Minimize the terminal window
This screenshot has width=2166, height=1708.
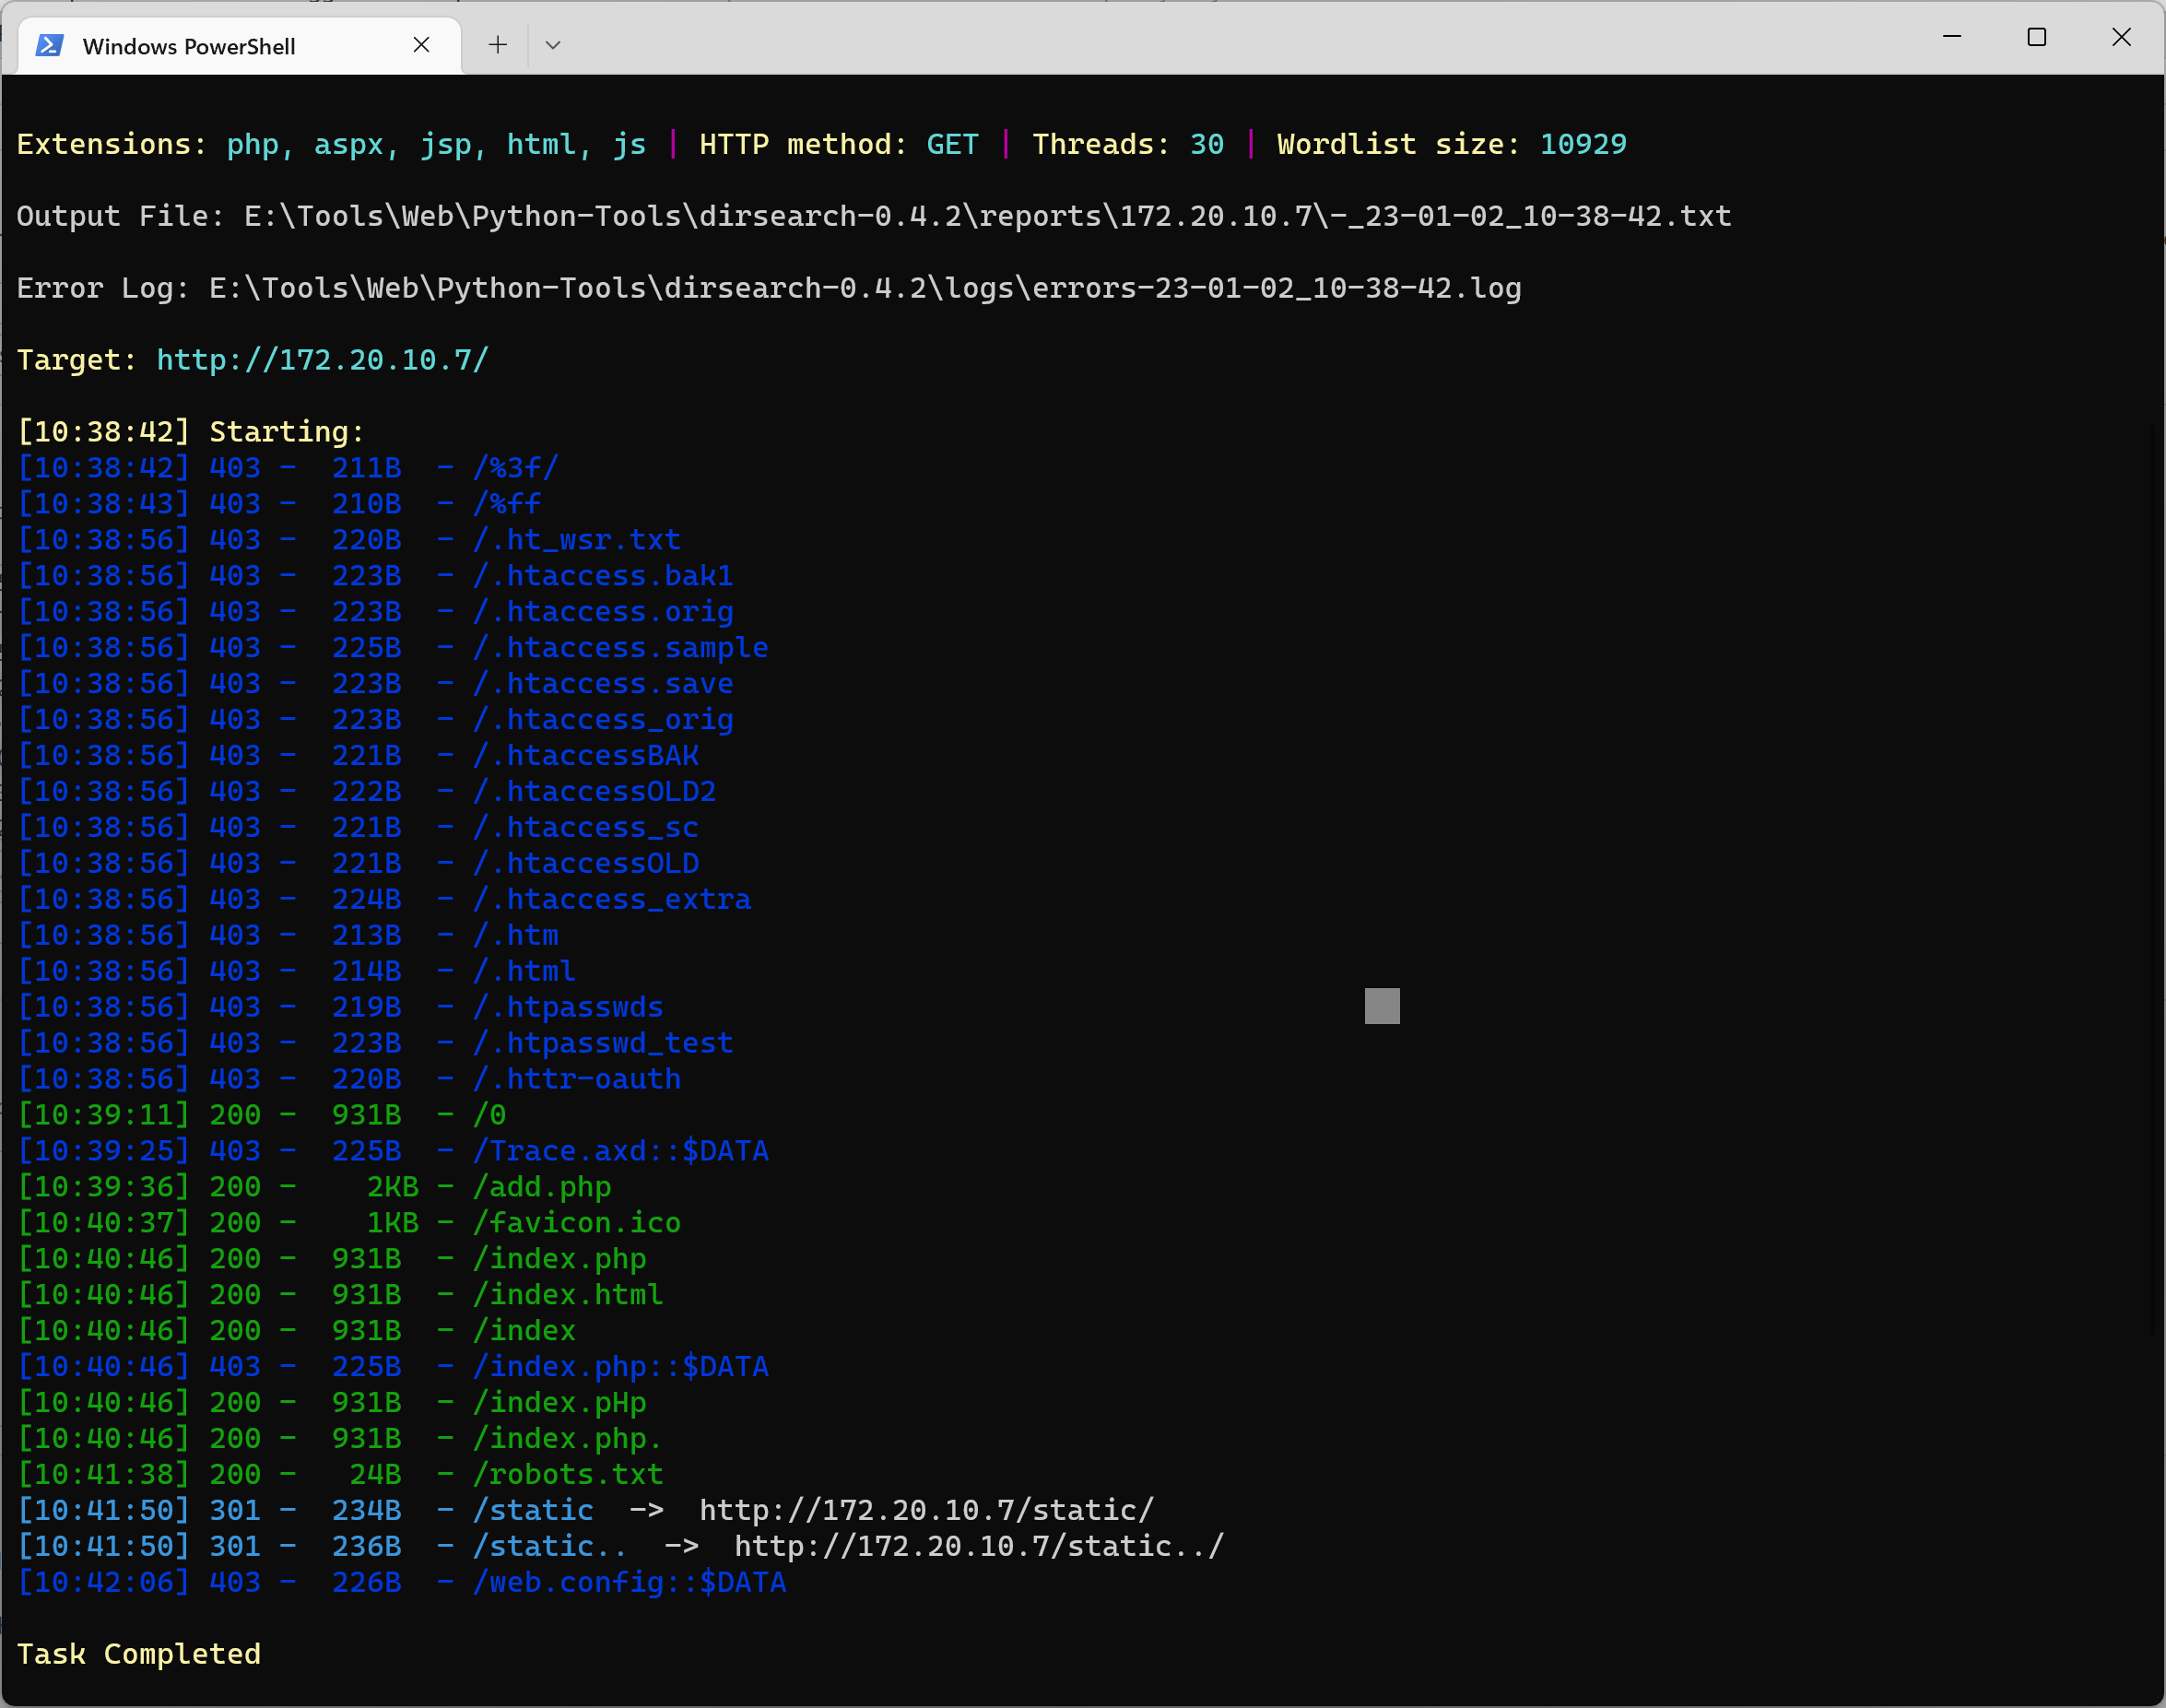click(x=1951, y=37)
